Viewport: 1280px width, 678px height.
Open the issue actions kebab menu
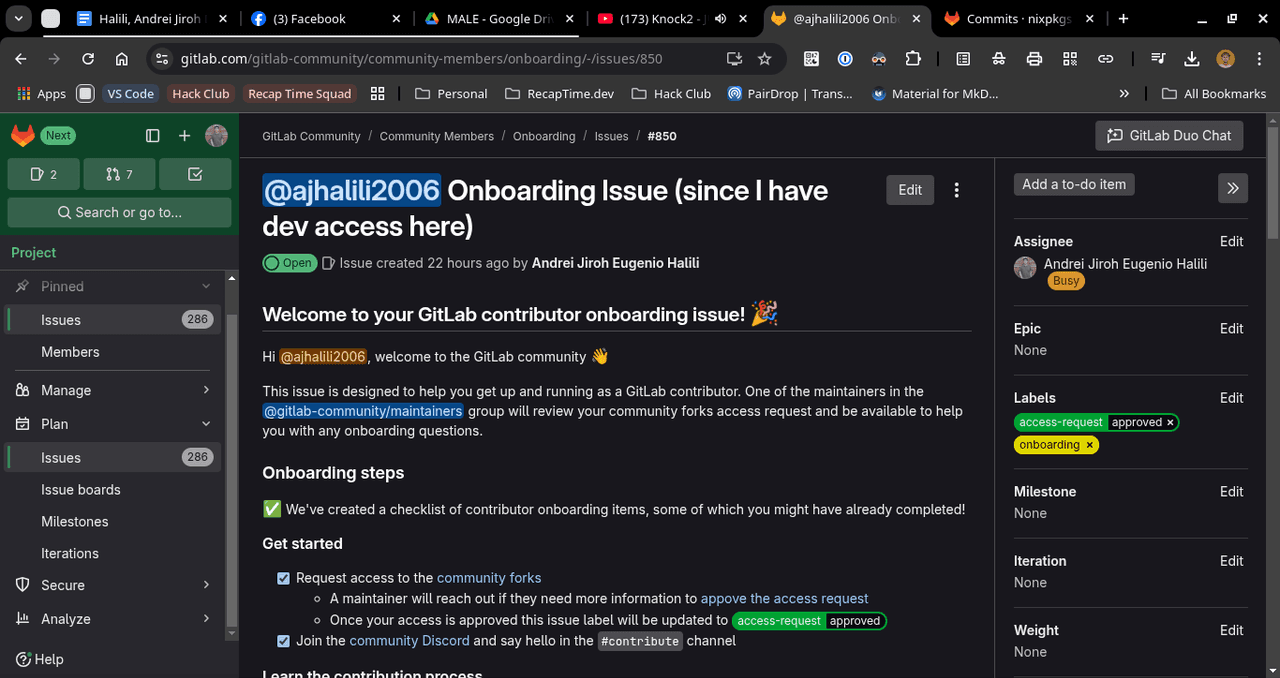957,190
